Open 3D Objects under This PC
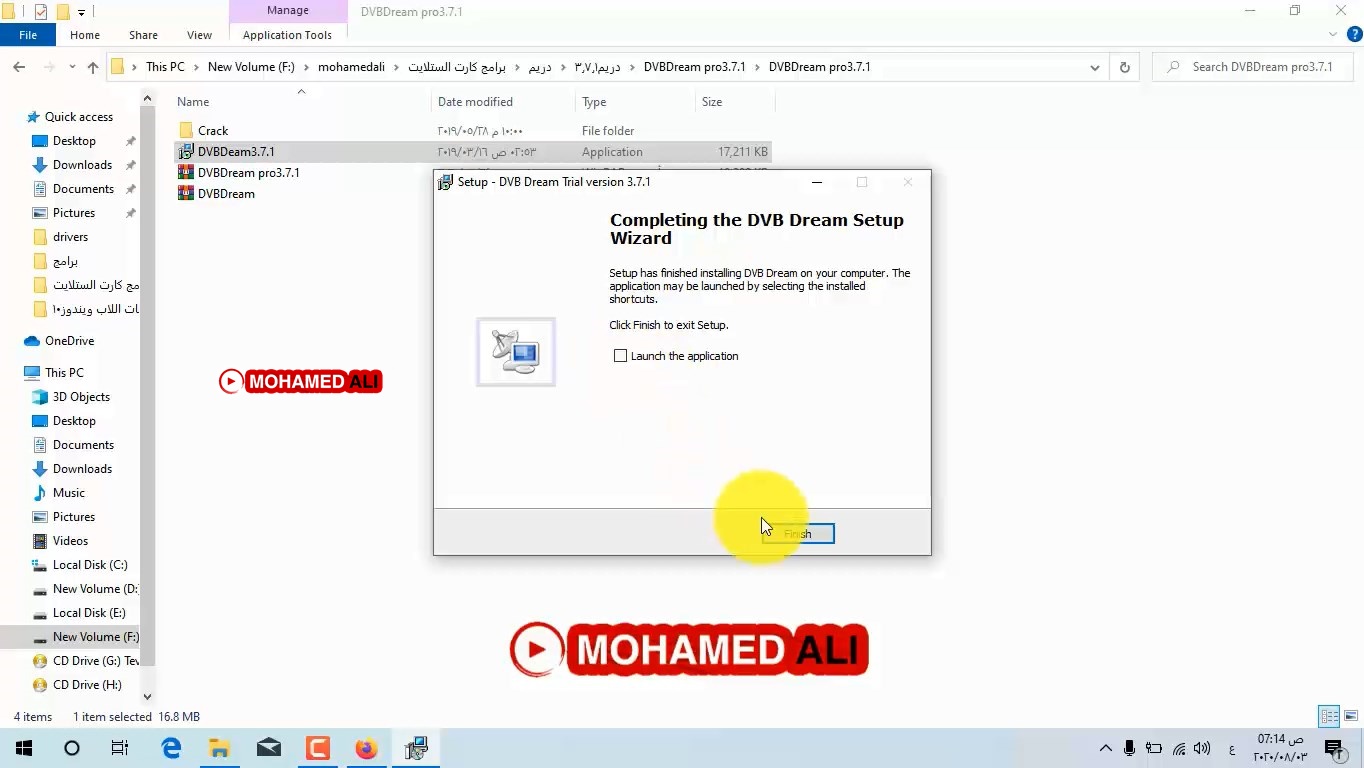The height and width of the screenshot is (768, 1364). (x=81, y=397)
